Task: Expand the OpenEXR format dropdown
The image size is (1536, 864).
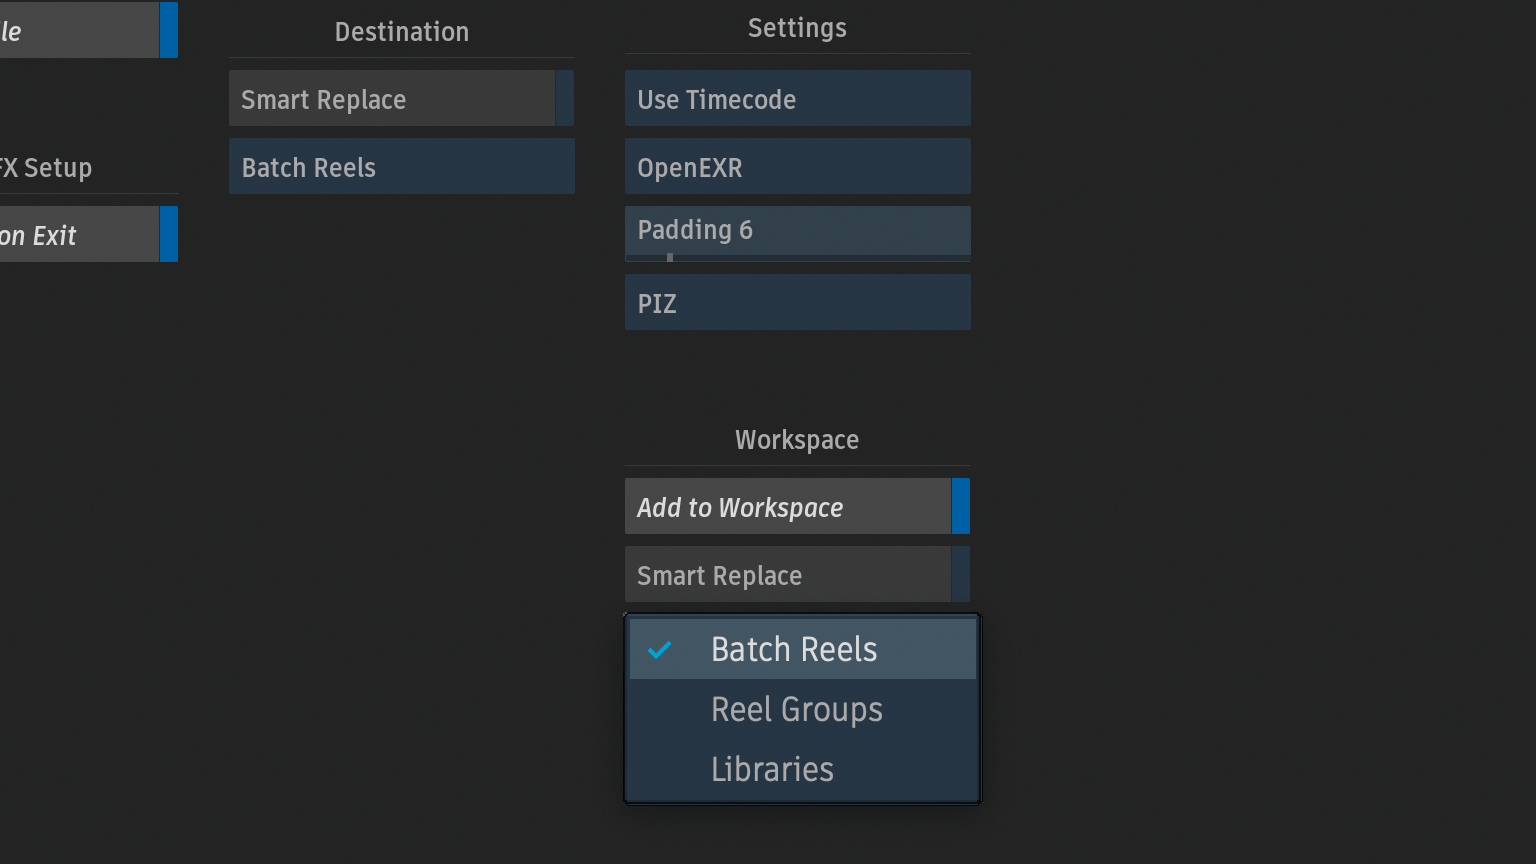Action: (797, 167)
